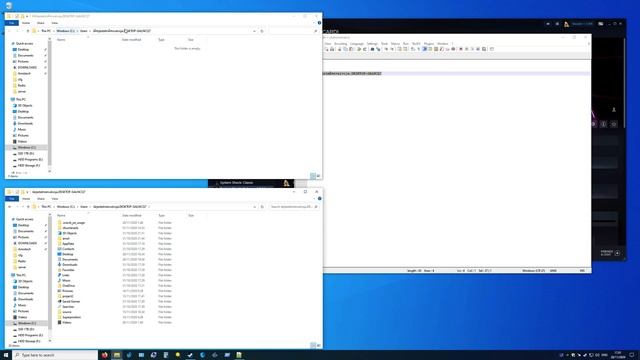This screenshot has width=640, height=360.
Task: Open Settings menu in Notepad++
Action: click(x=372, y=44)
